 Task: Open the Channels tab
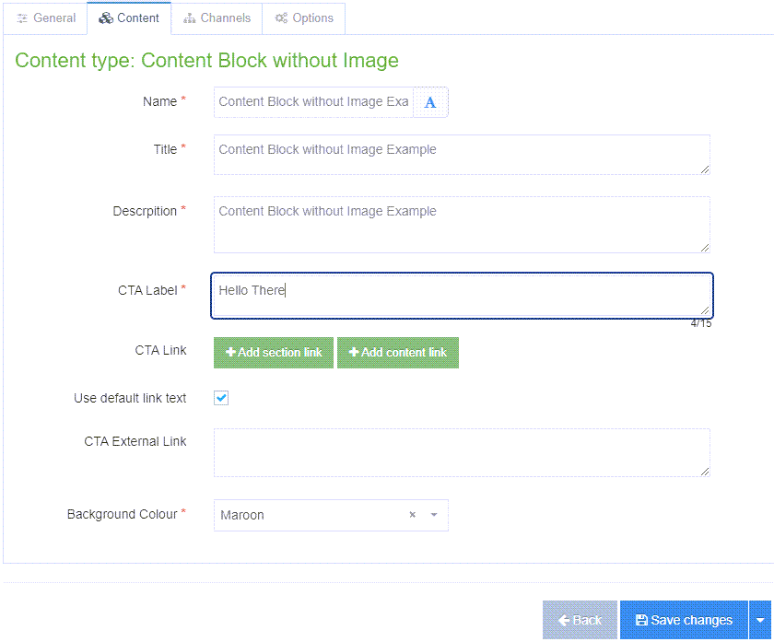click(216, 18)
